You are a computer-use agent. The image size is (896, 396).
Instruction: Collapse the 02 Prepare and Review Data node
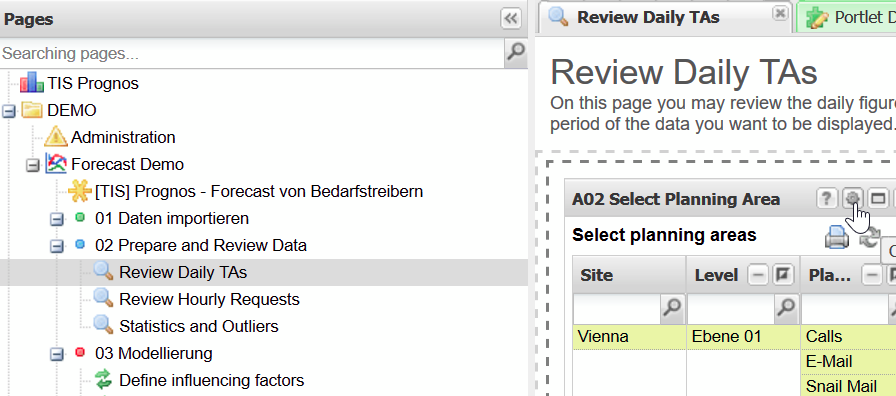pos(57,246)
